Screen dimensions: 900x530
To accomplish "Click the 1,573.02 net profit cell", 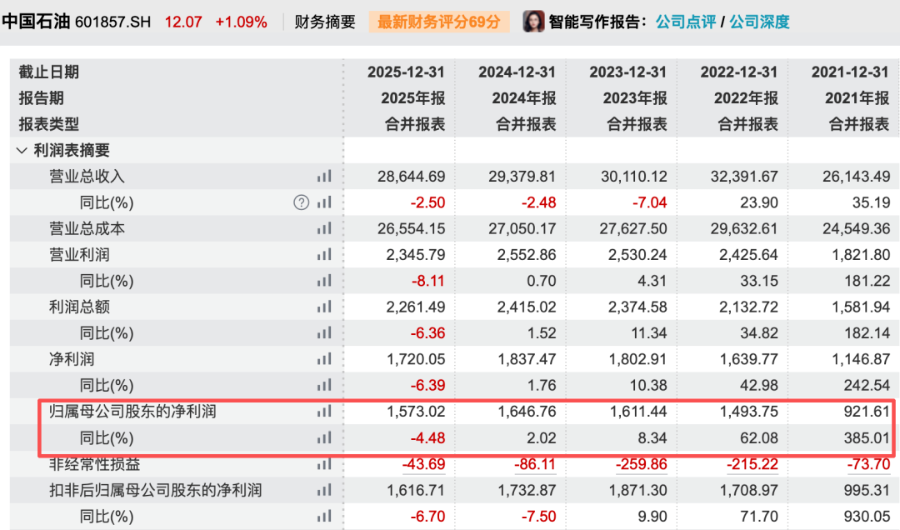I will pyautogui.click(x=417, y=411).
